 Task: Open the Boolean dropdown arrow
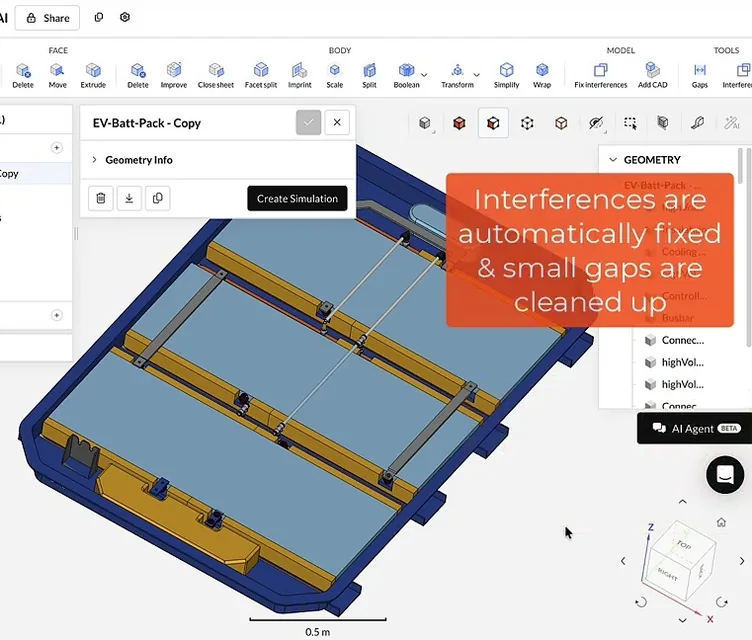coord(424,75)
